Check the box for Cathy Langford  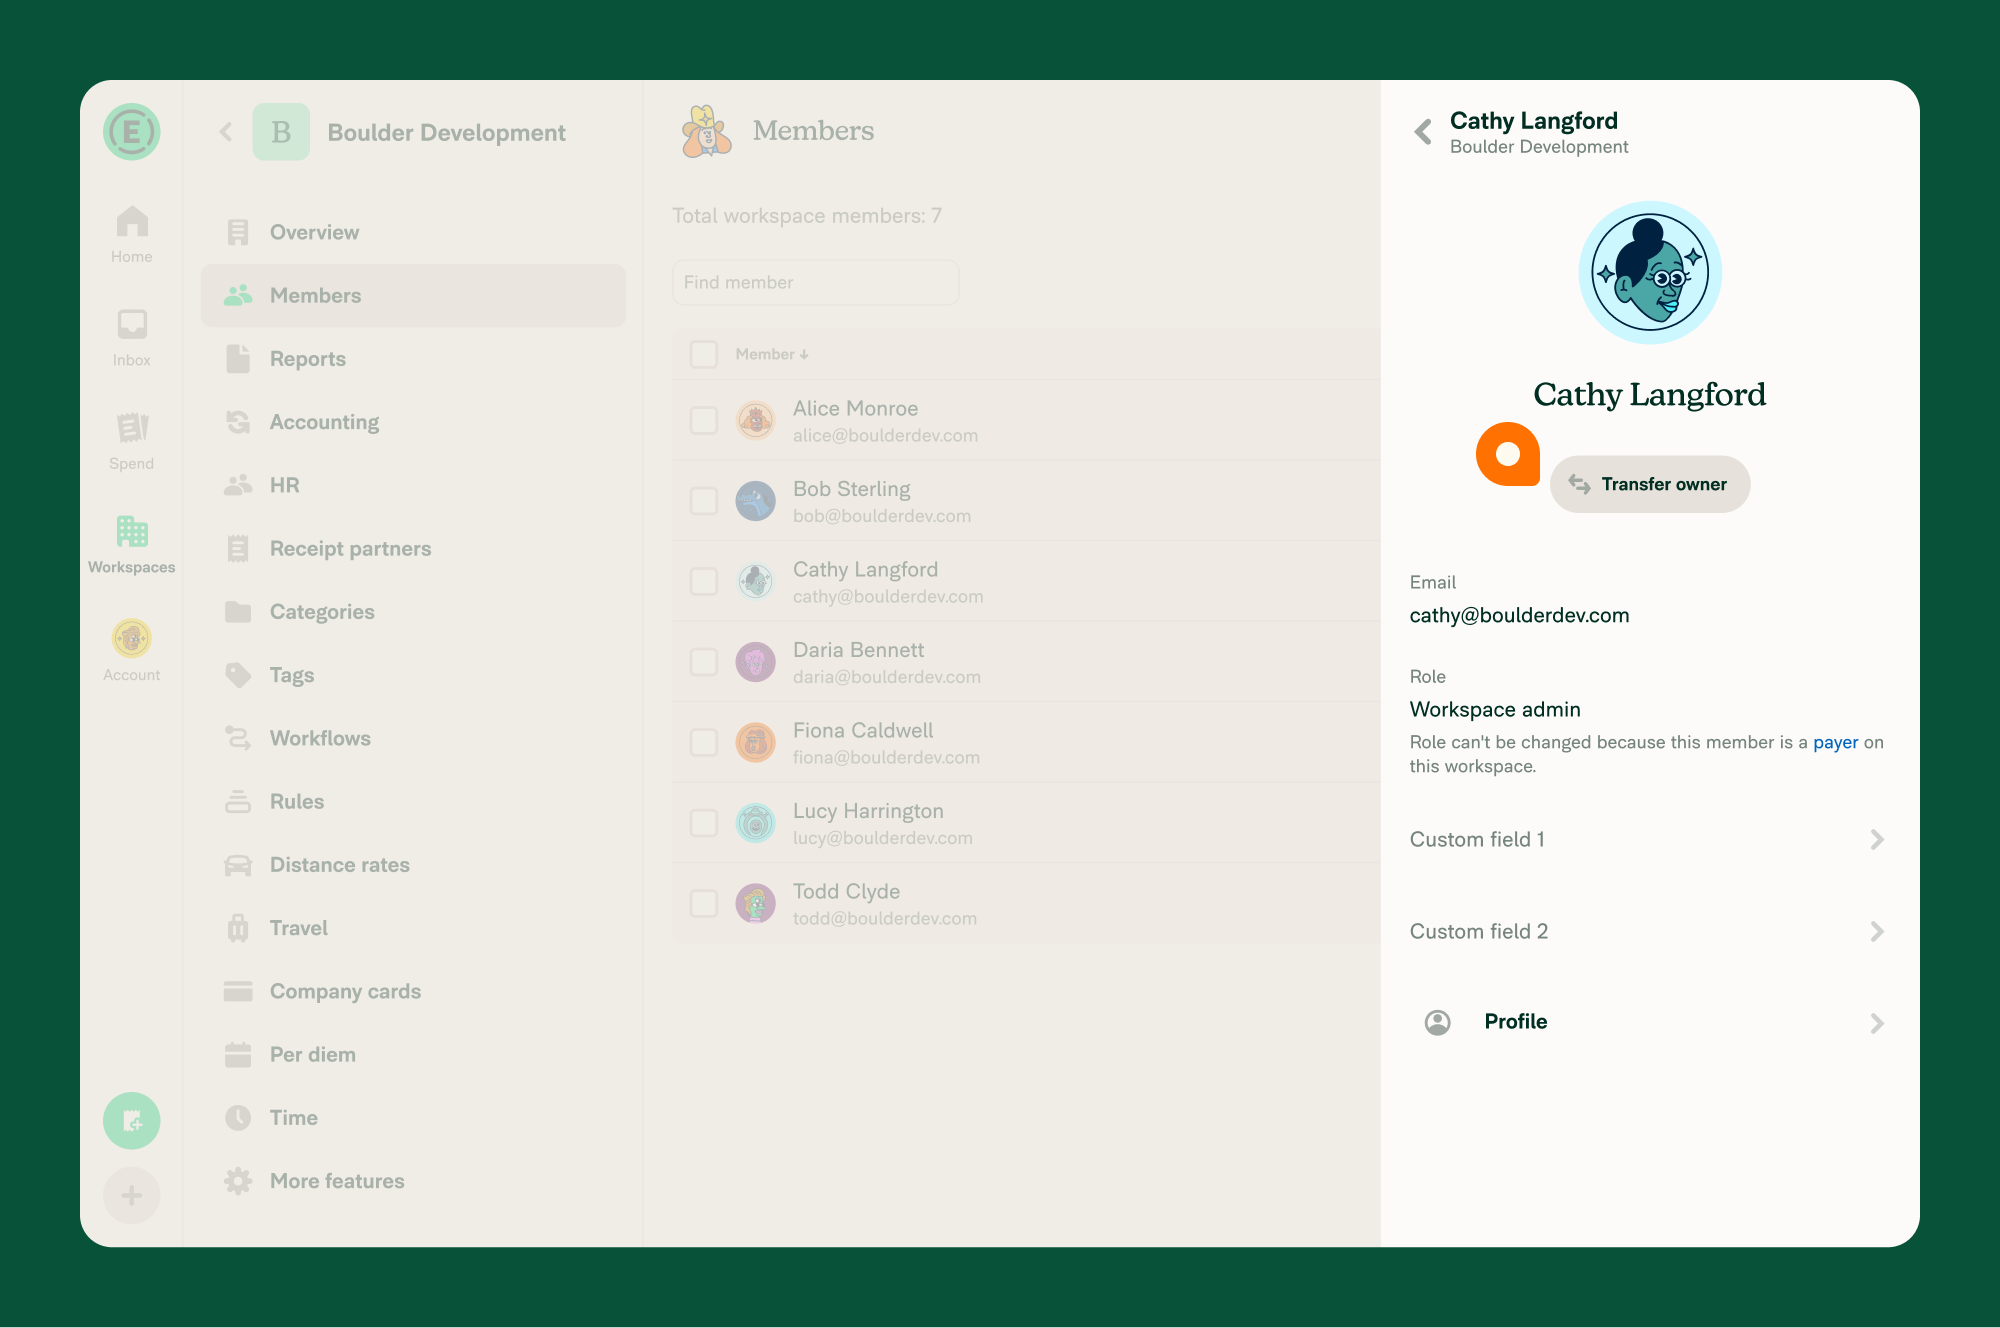(x=704, y=582)
